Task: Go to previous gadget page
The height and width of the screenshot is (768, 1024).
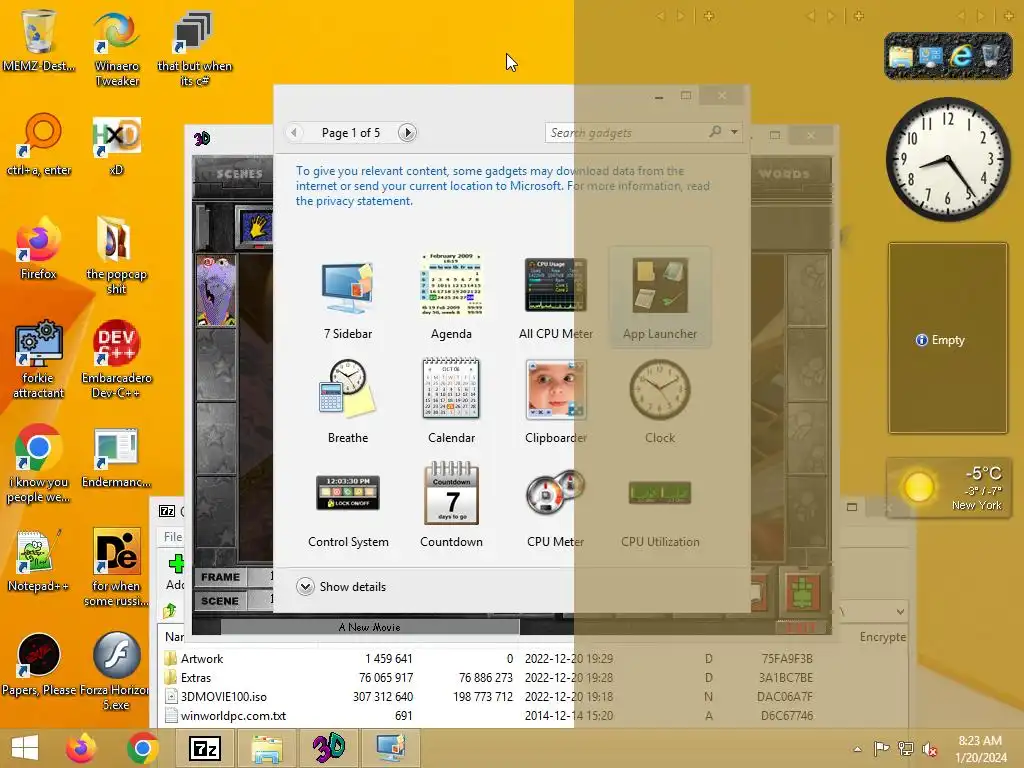Action: pos(294,133)
